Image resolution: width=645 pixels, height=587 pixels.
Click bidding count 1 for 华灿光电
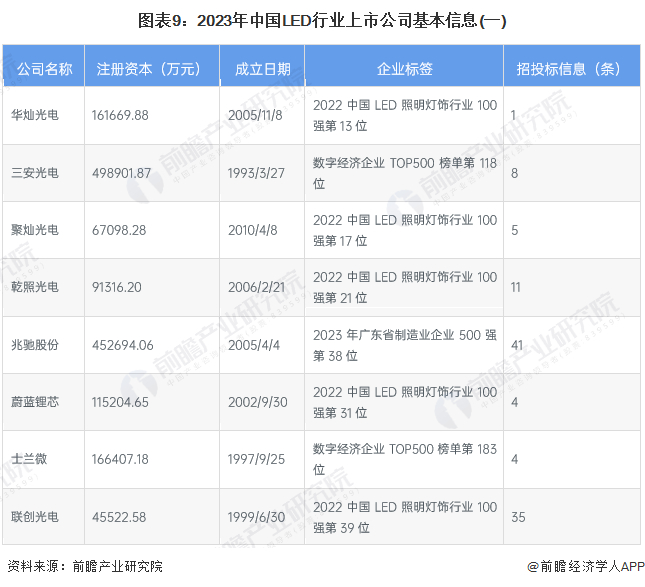pyautogui.click(x=513, y=115)
